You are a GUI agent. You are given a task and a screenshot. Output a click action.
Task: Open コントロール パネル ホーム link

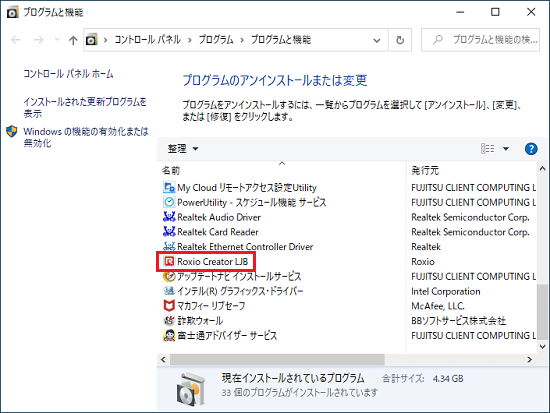point(68,74)
